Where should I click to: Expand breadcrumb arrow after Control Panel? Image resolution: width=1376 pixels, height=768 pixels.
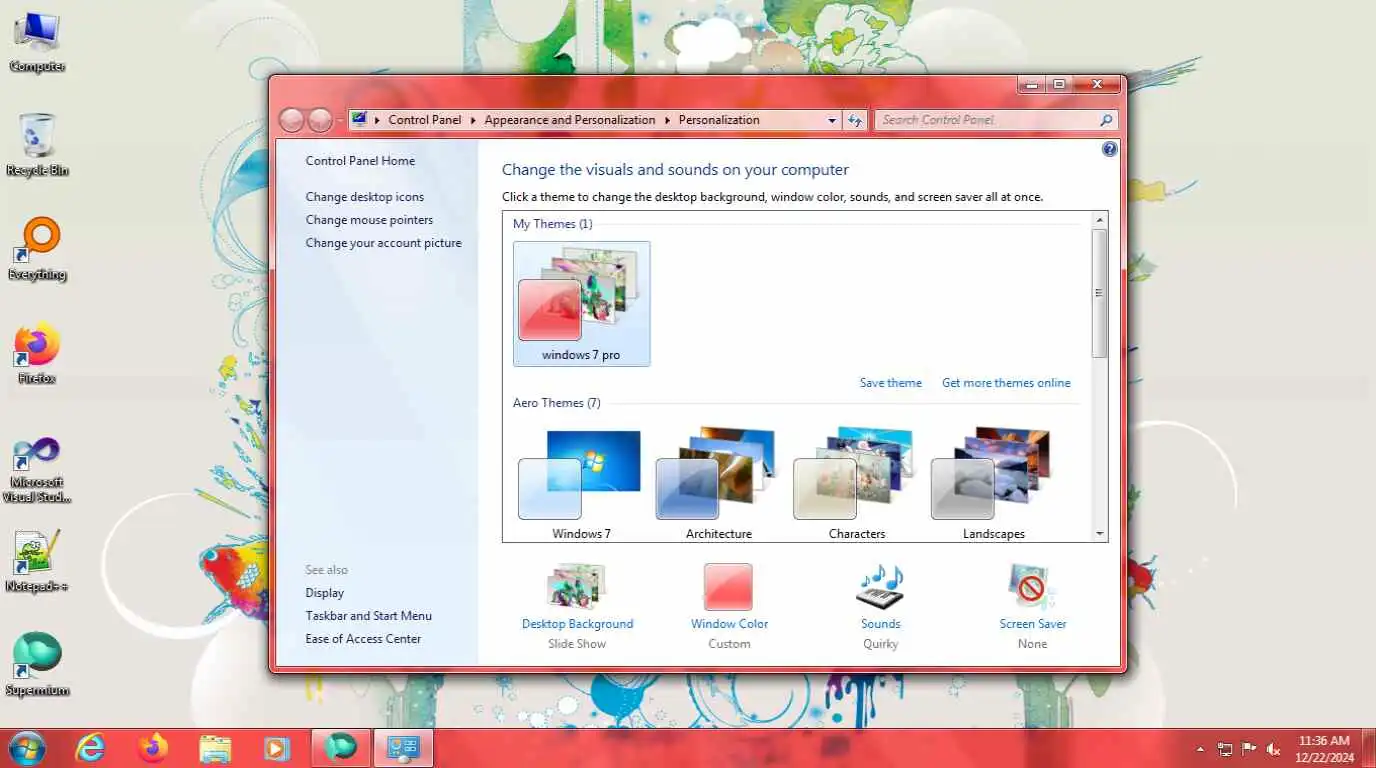pyautogui.click(x=473, y=120)
